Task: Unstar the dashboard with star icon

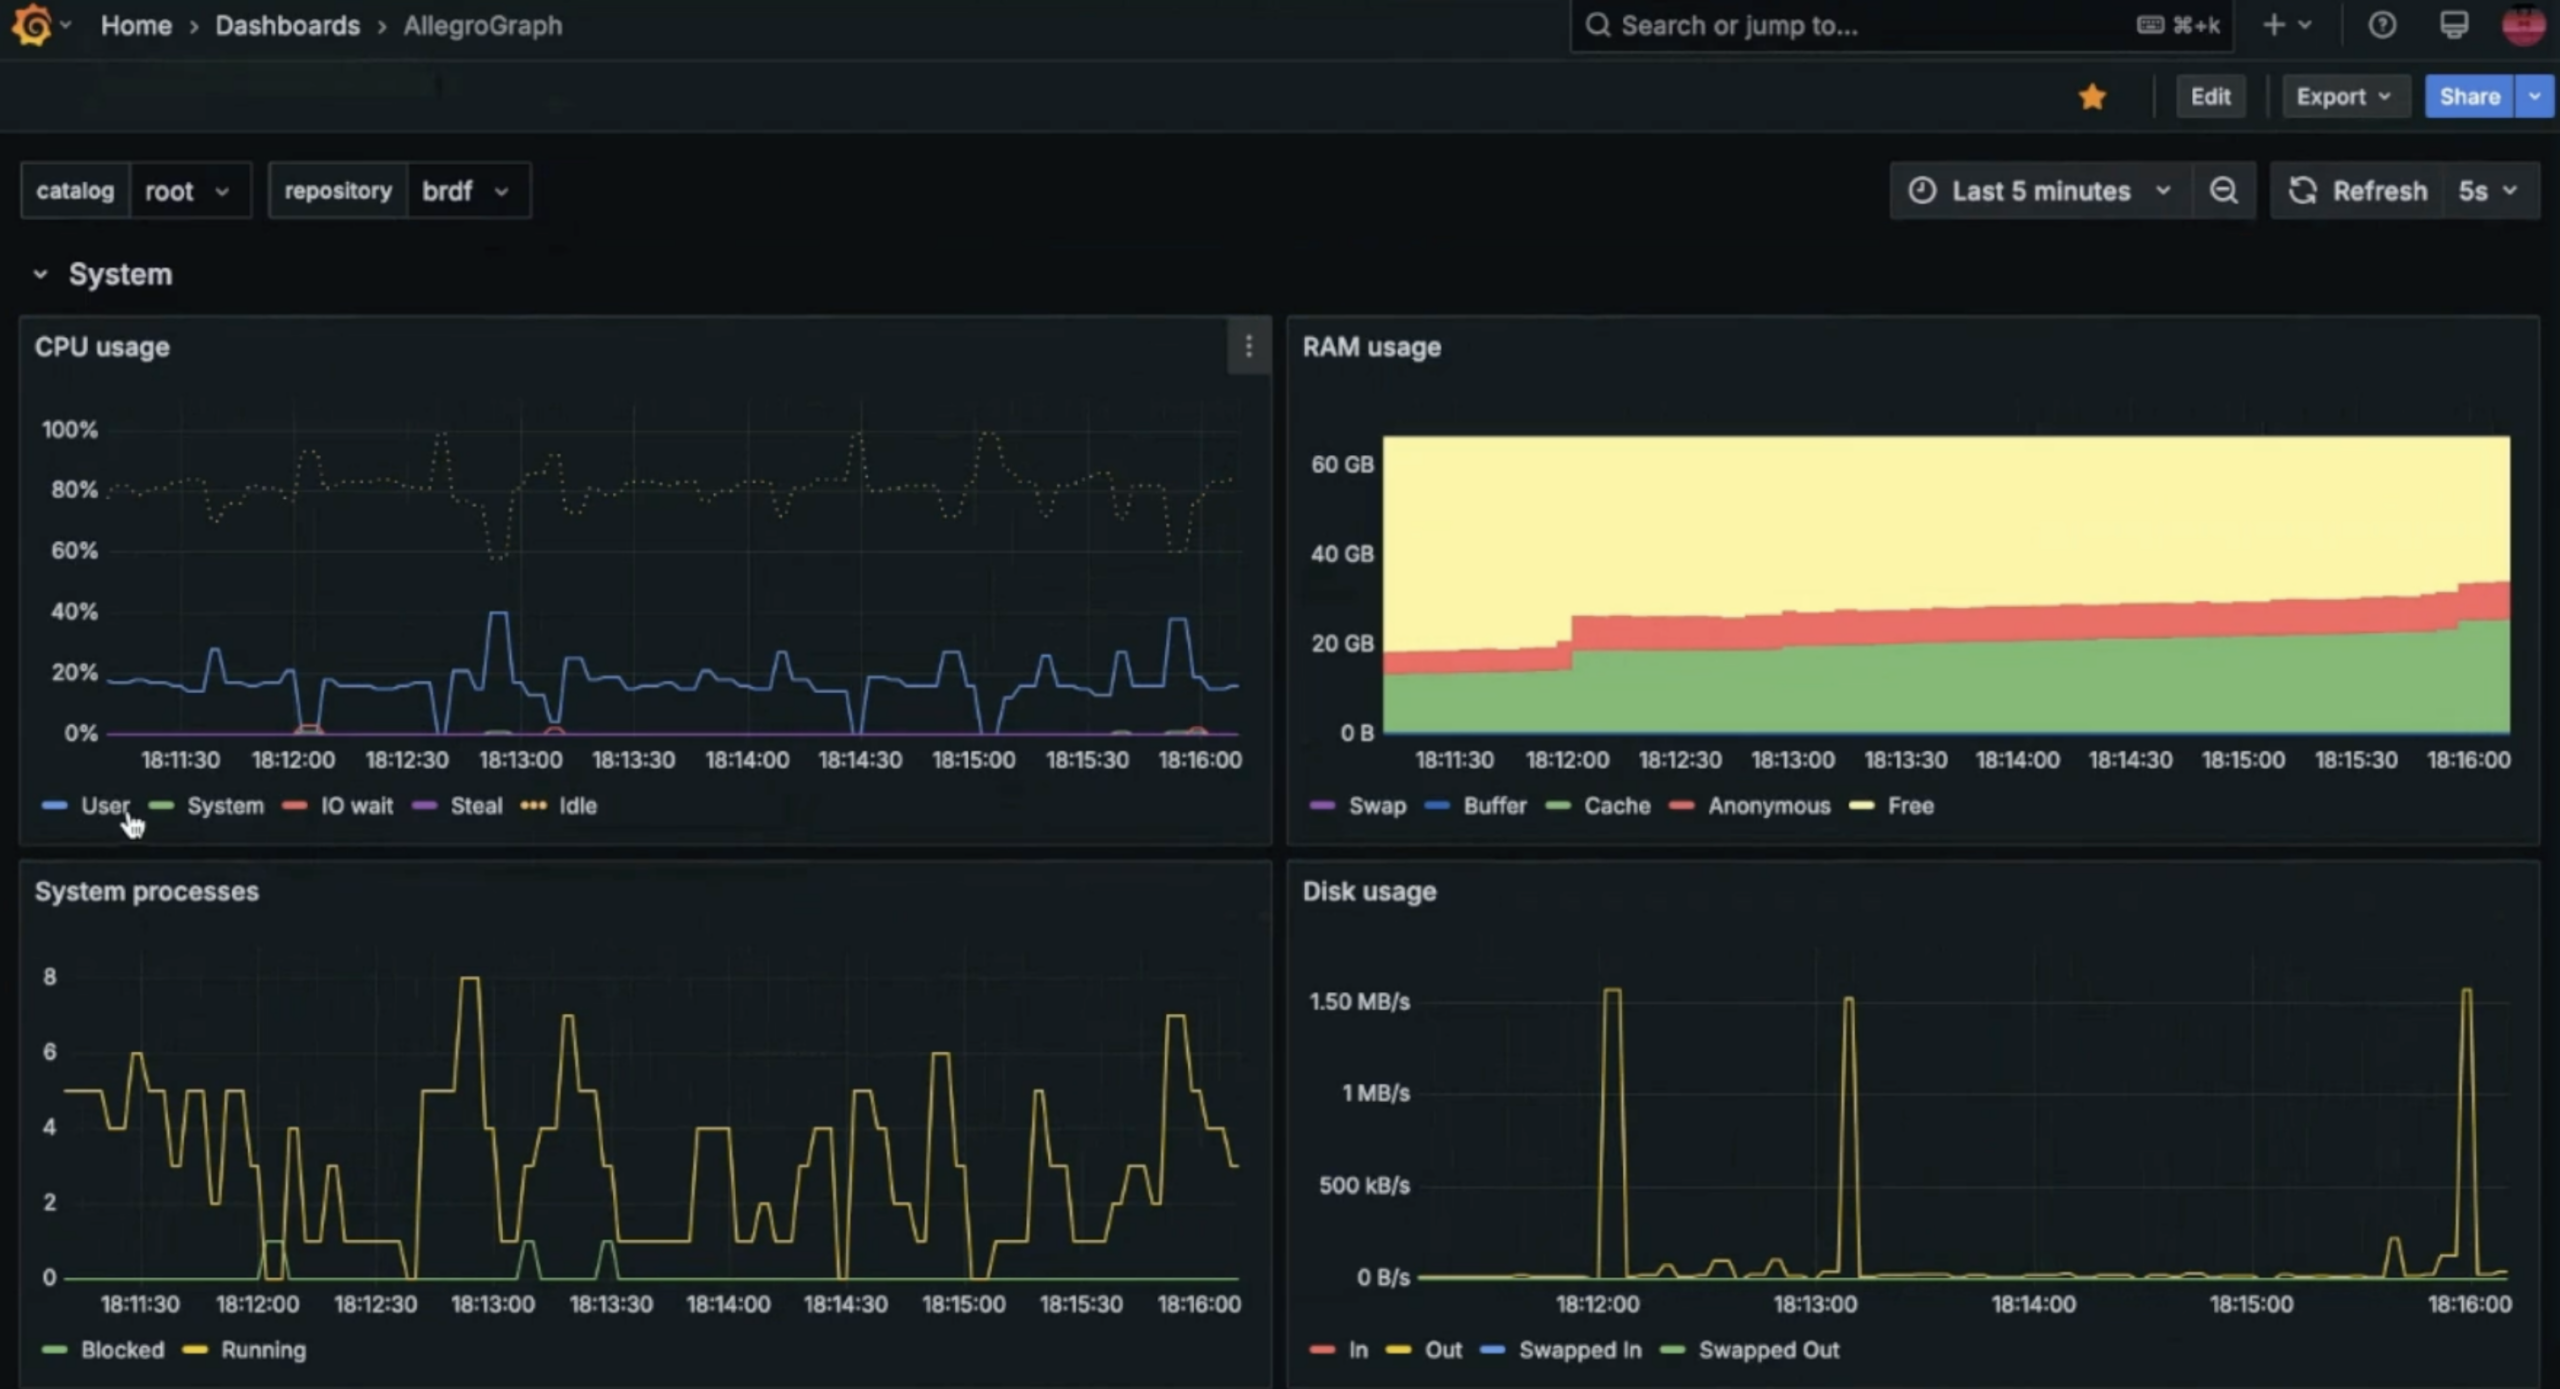Action: point(2092,97)
